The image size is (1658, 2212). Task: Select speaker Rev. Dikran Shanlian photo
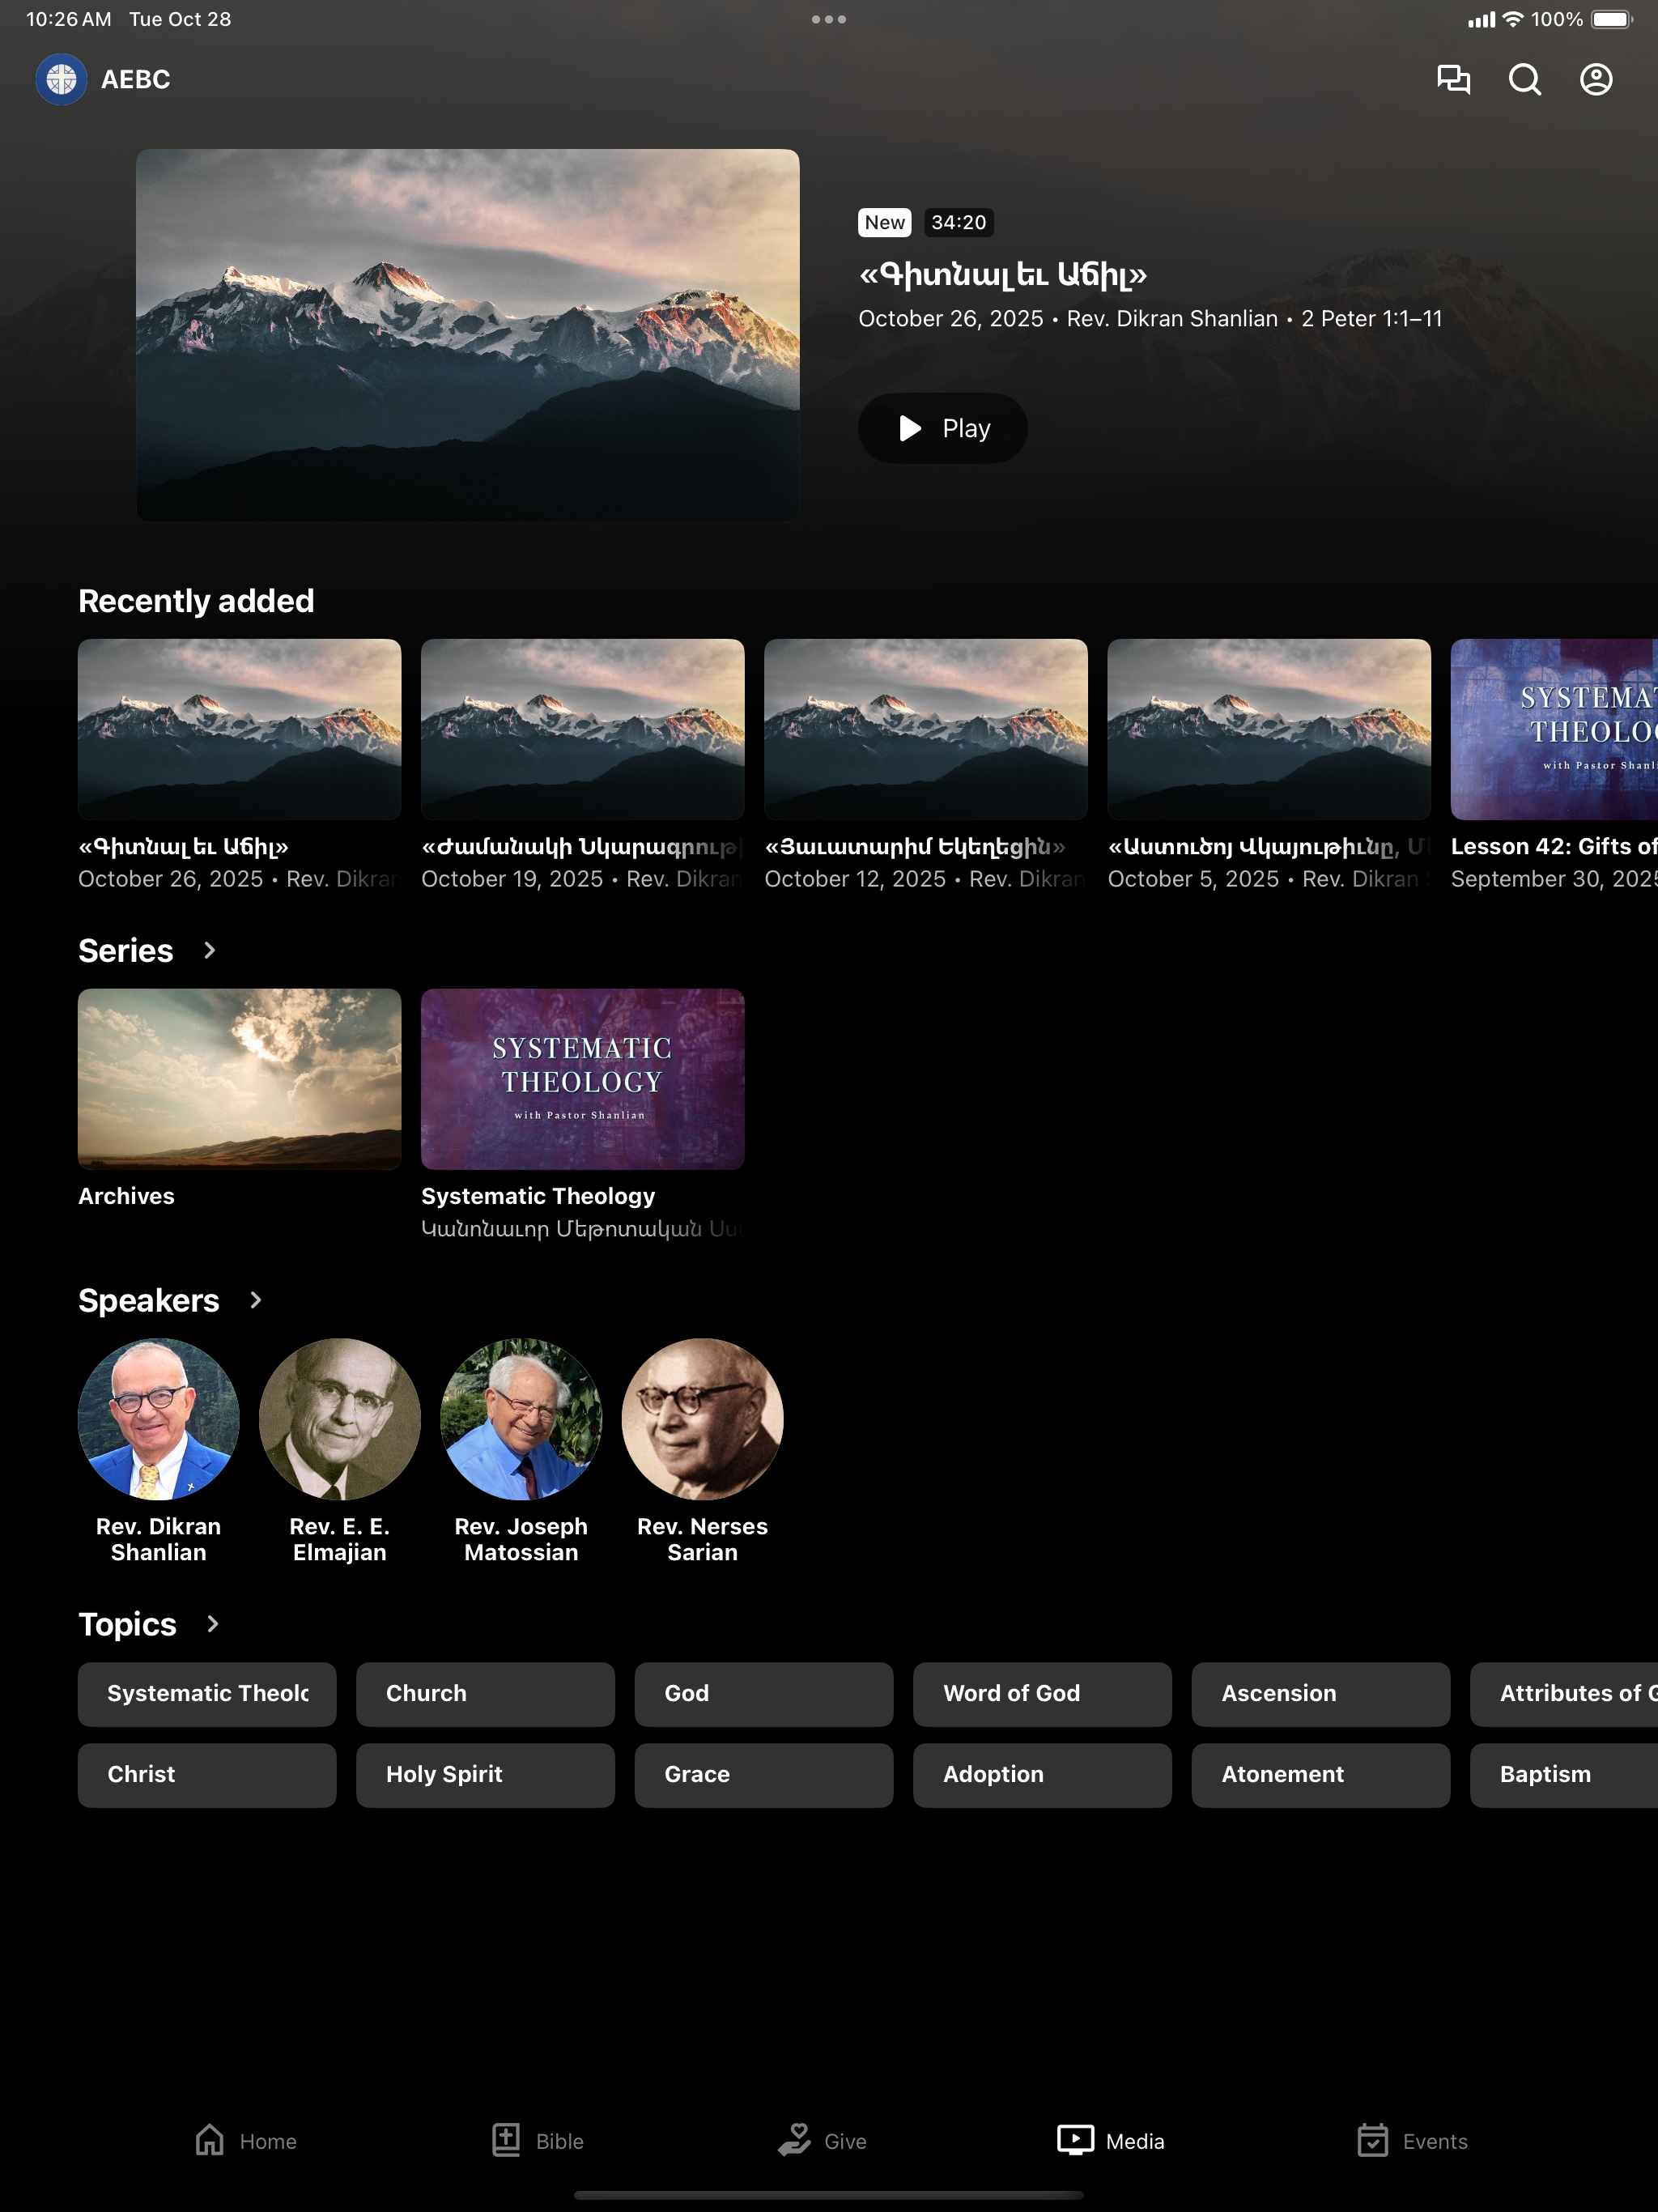click(x=159, y=1419)
